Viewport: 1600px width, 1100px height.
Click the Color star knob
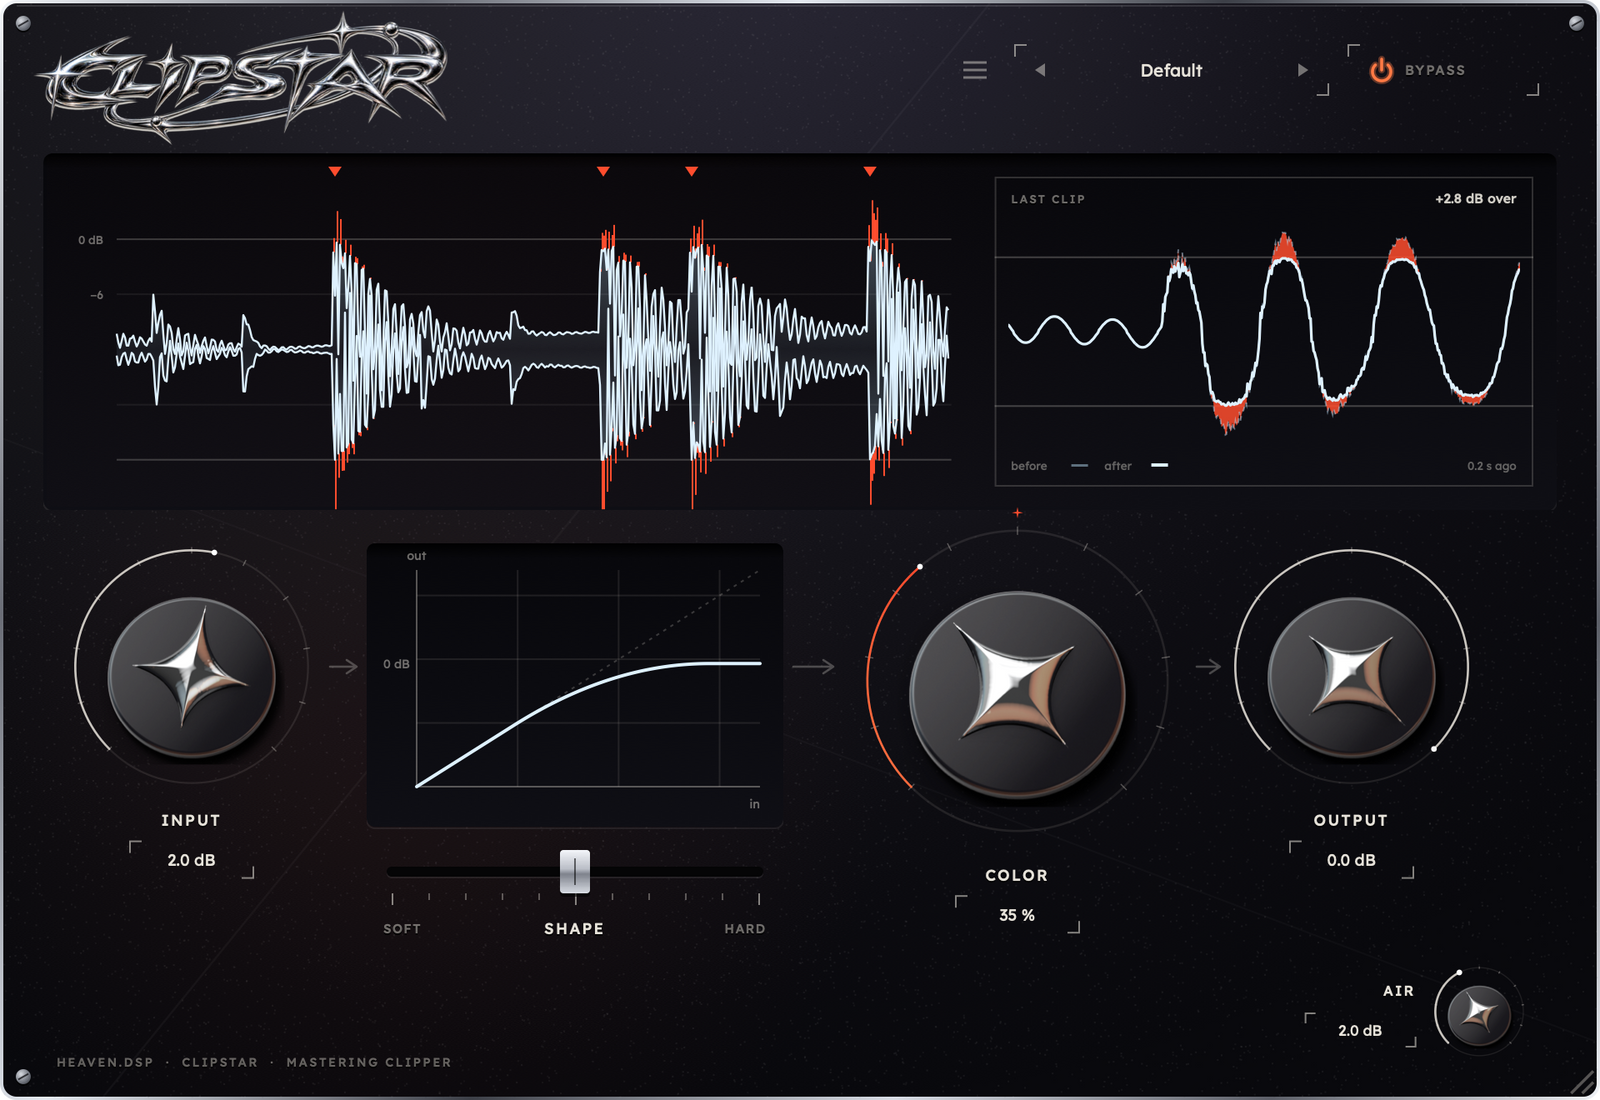pos(1017,695)
